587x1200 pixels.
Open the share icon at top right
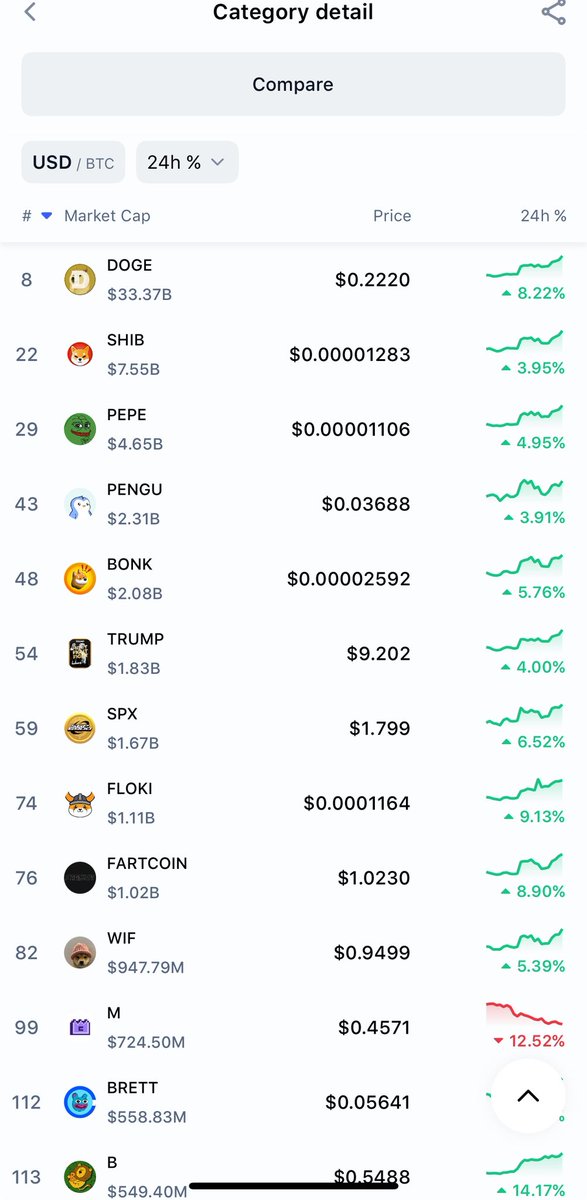553,12
